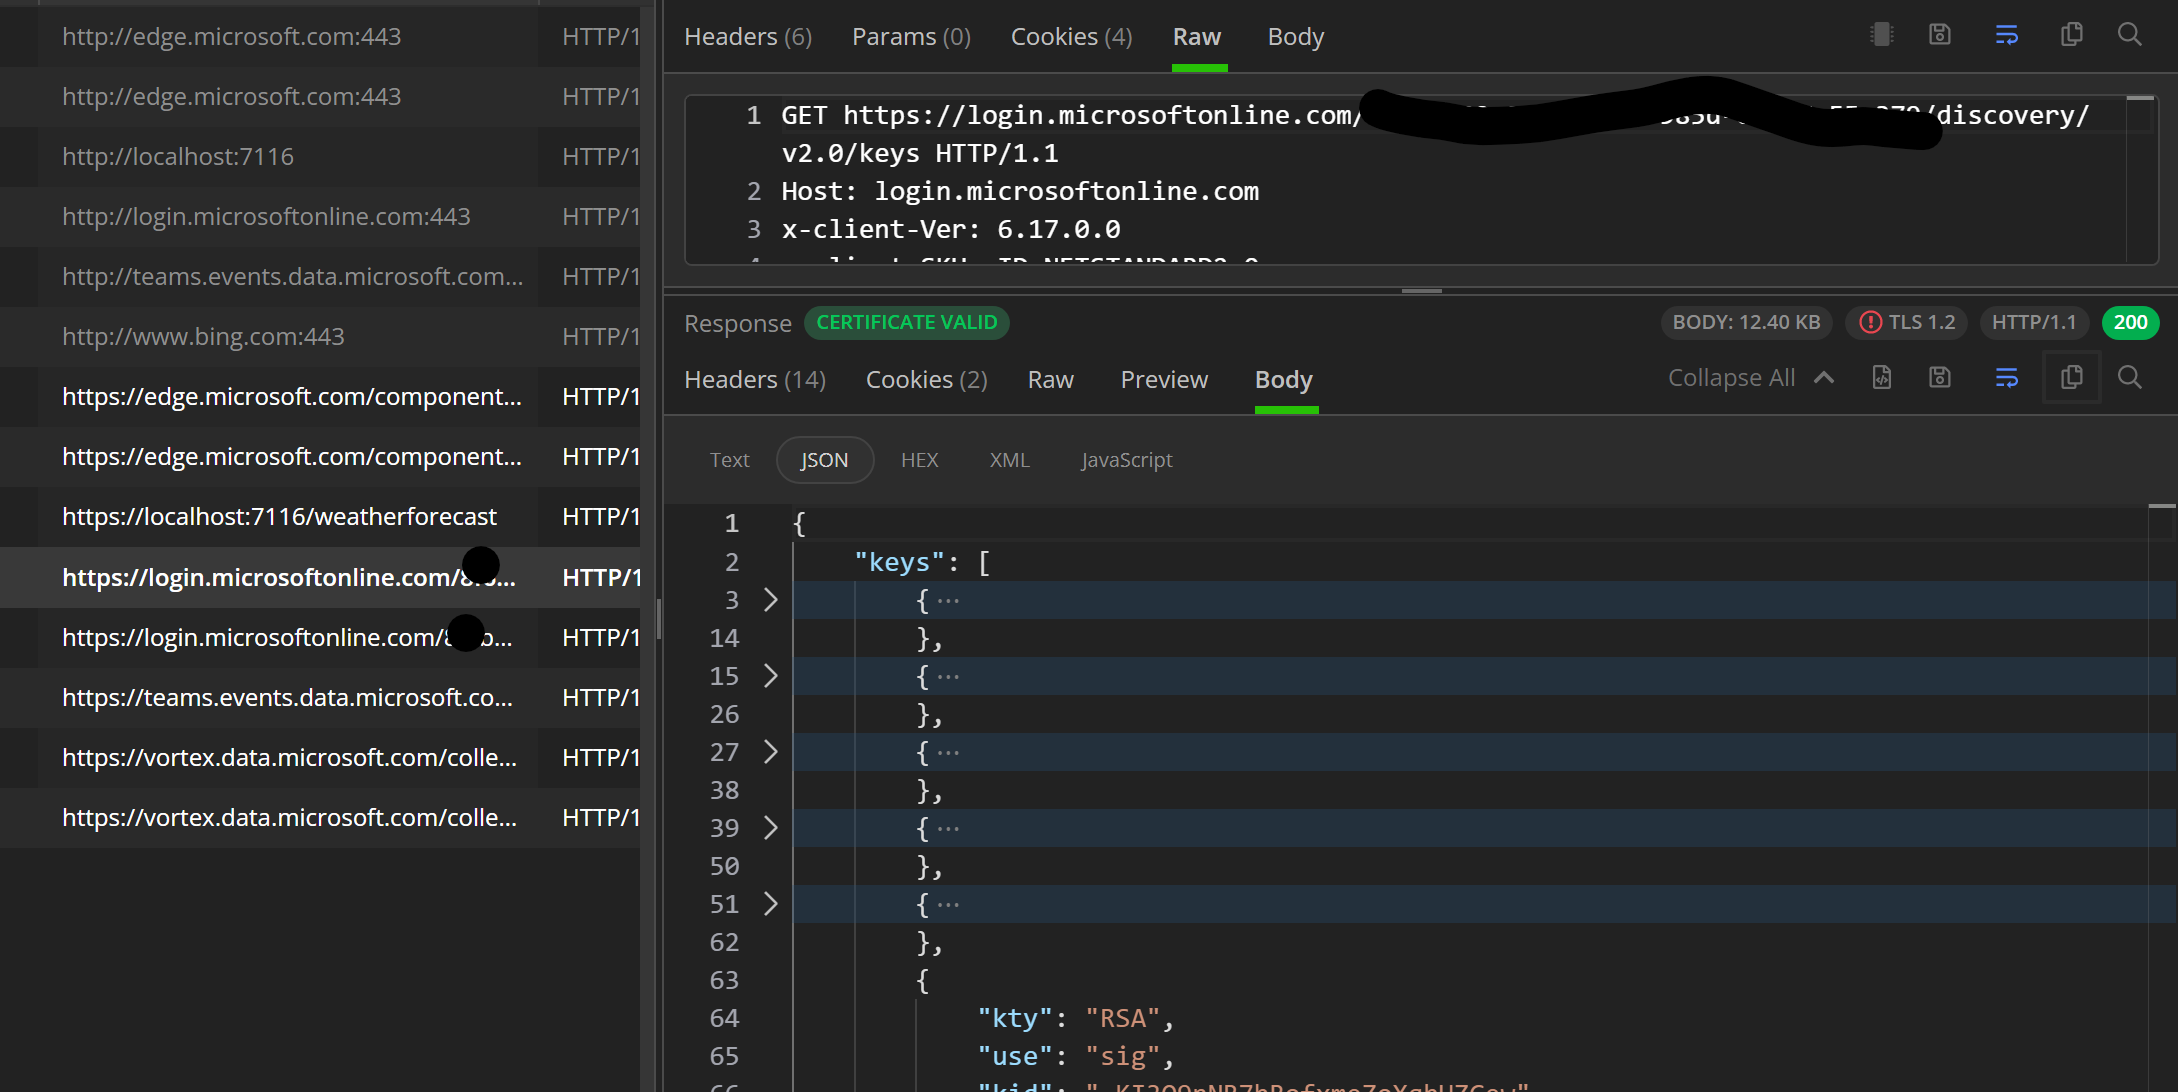Screen dimensions: 2178x1092
Task: Save the request raw content
Action: (1940, 35)
